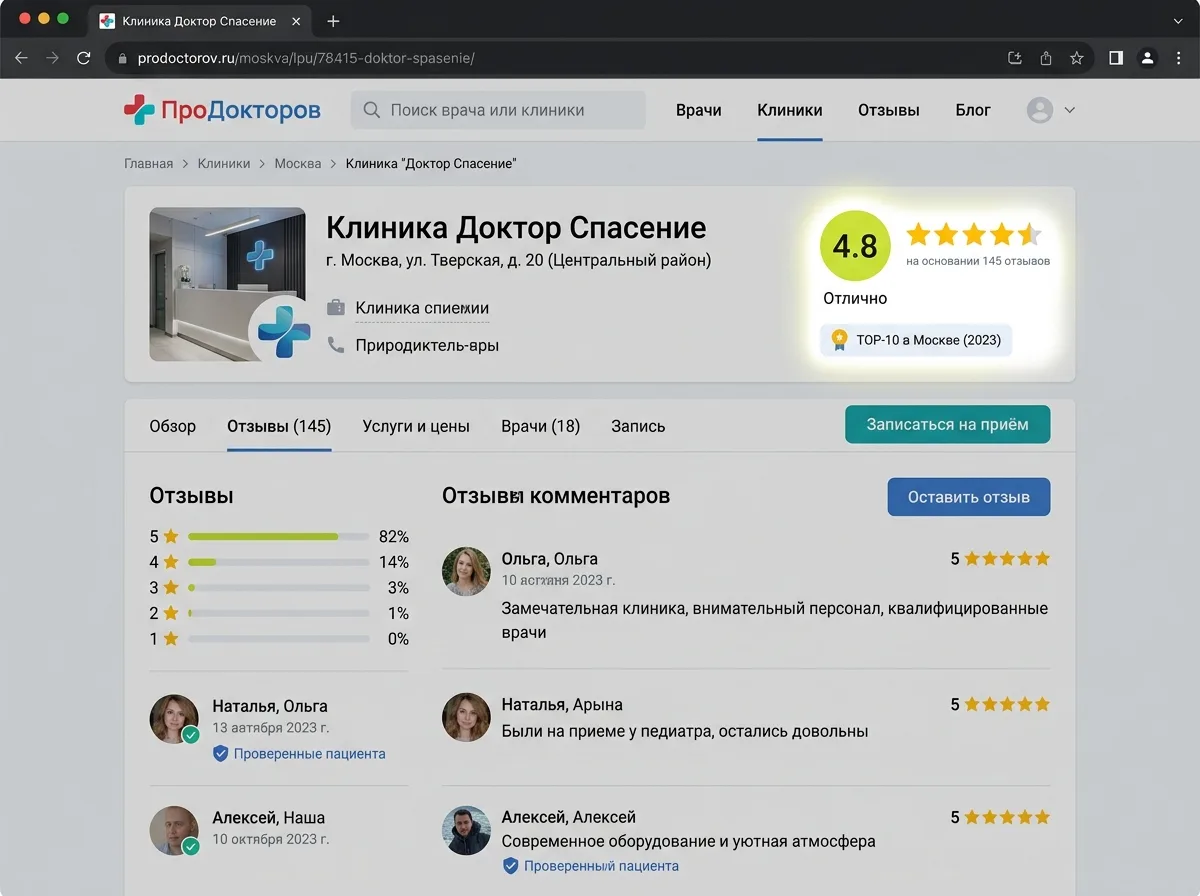1200x896 pixels.
Task: Share this page via share icon
Action: 1046,58
